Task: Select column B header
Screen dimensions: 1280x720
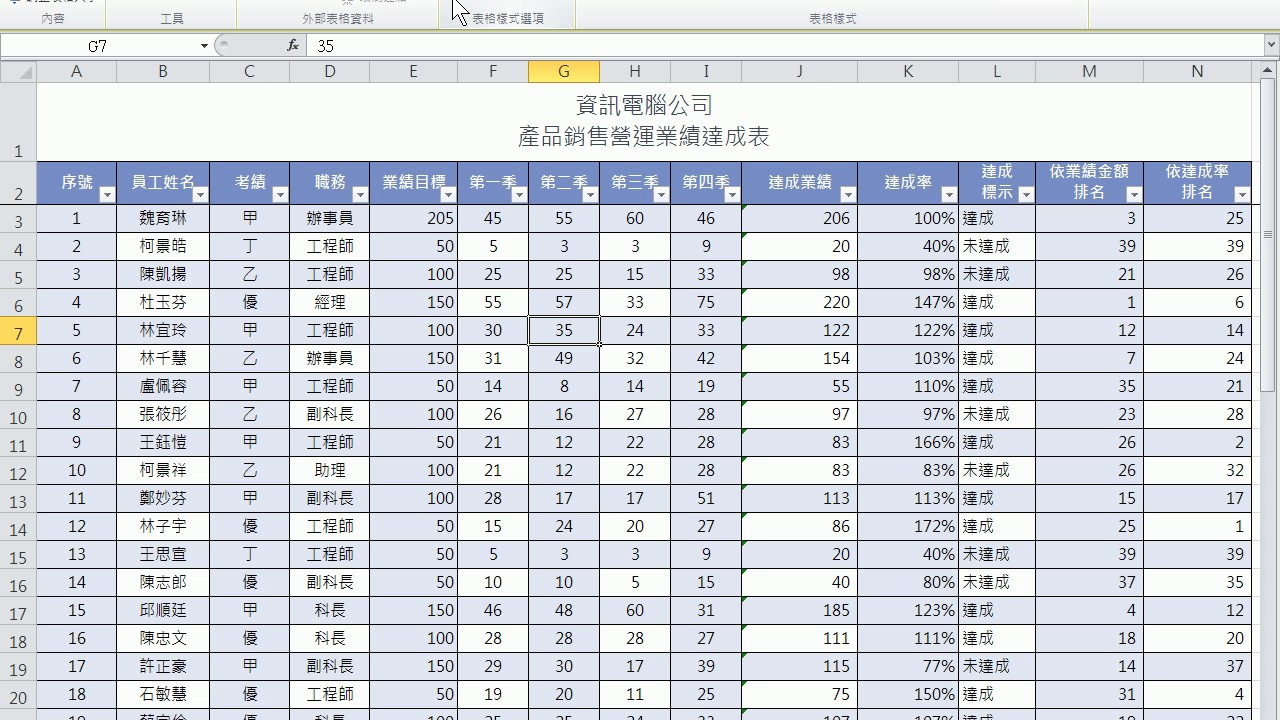Action: point(163,72)
